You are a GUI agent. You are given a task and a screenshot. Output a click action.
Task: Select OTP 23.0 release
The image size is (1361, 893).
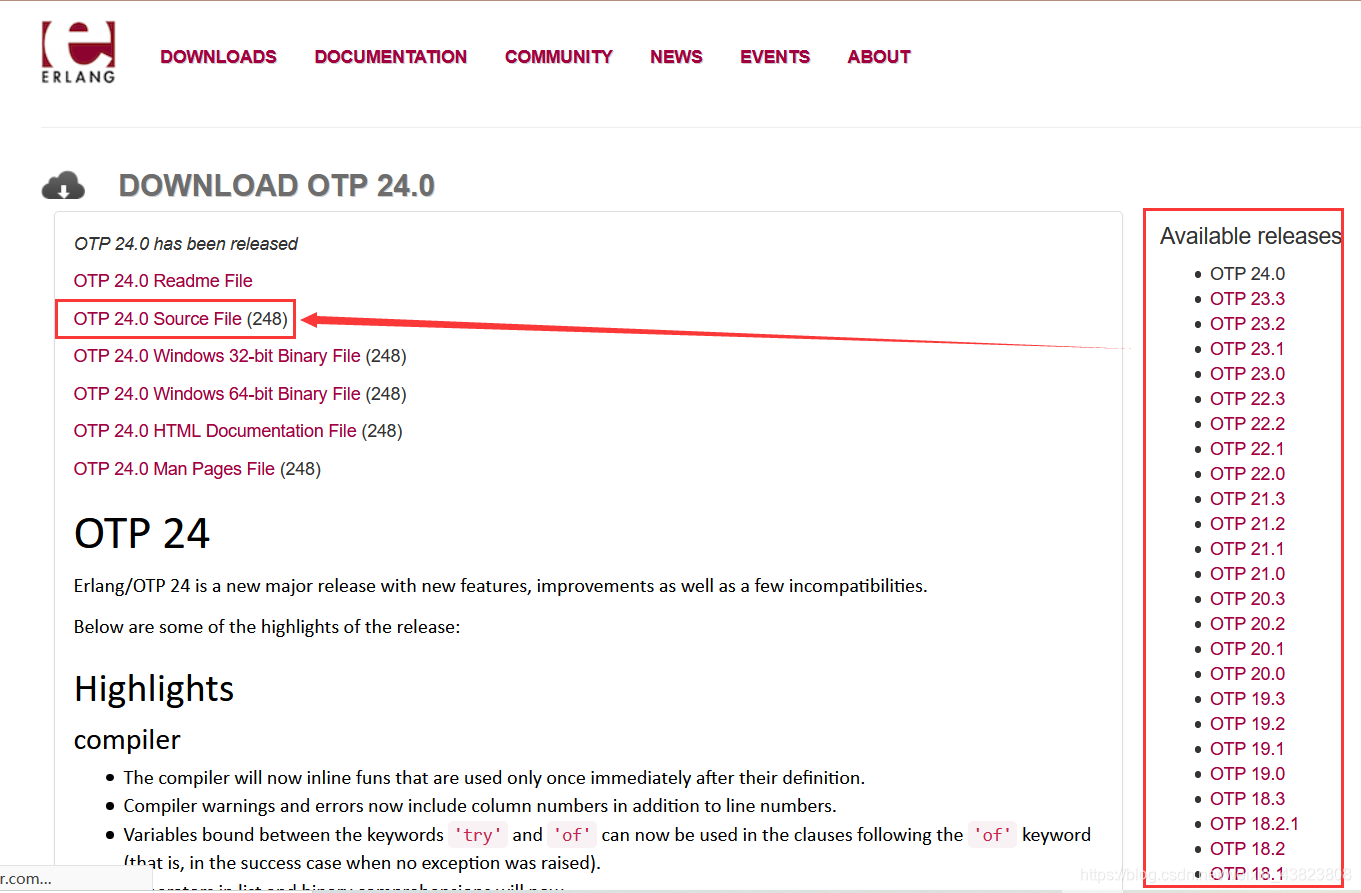1247,374
